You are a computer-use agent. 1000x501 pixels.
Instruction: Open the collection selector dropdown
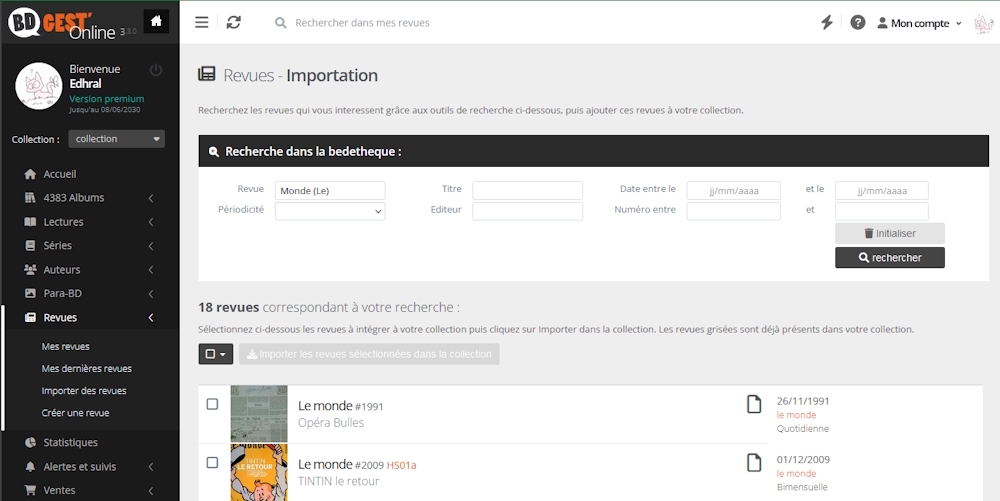pyautogui.click(x=116, y=139)
